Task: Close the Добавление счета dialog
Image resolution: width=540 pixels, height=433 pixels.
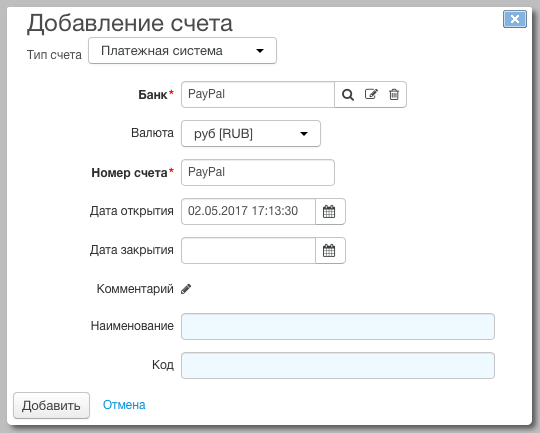Action: (x=515, y=19)
